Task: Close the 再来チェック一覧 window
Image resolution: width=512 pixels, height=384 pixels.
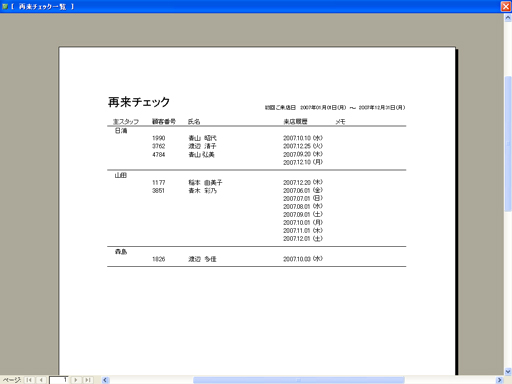Action: [506, 6]
